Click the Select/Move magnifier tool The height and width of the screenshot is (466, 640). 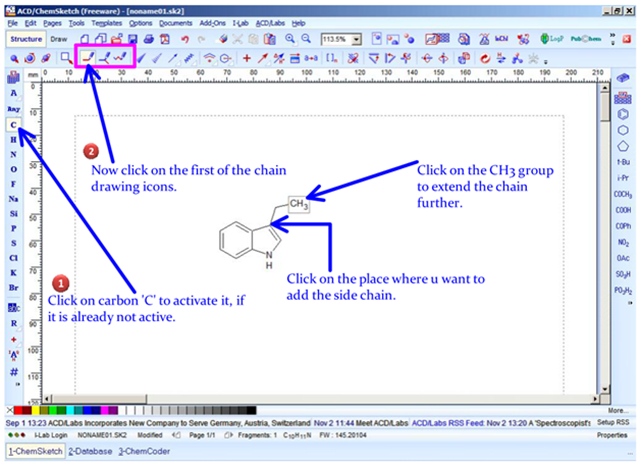pyautogui.click(x=14, y=58)
